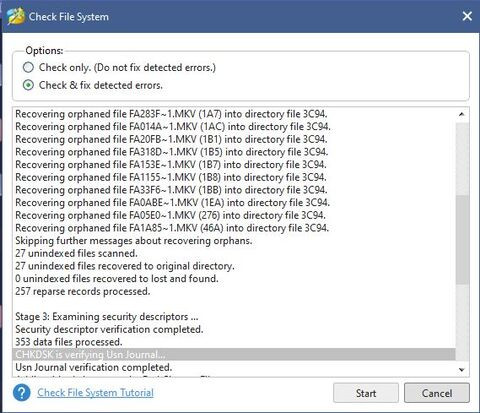The width and height of the screenshot is (480, 413).
Task: Click scrollbar track above the thumb
Action: click(x=462, y=158)
